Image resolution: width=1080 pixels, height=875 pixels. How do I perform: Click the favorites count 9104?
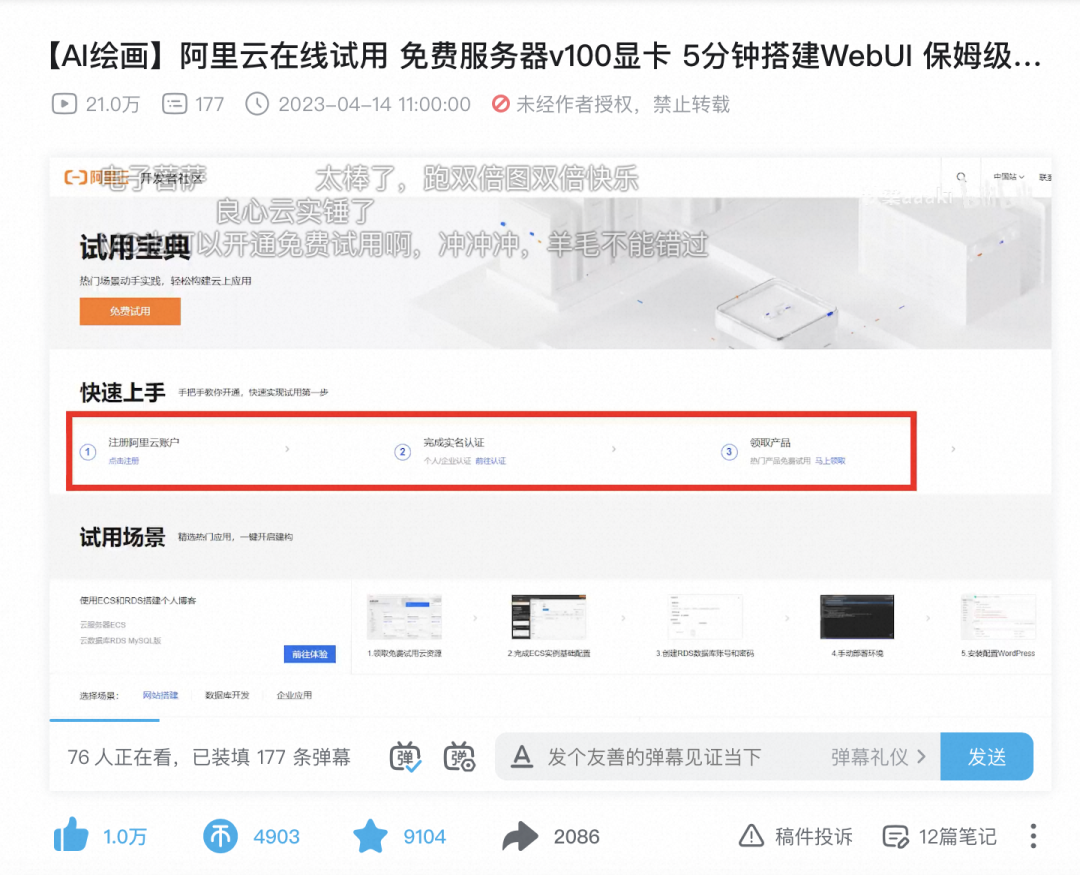coord(424,837)
